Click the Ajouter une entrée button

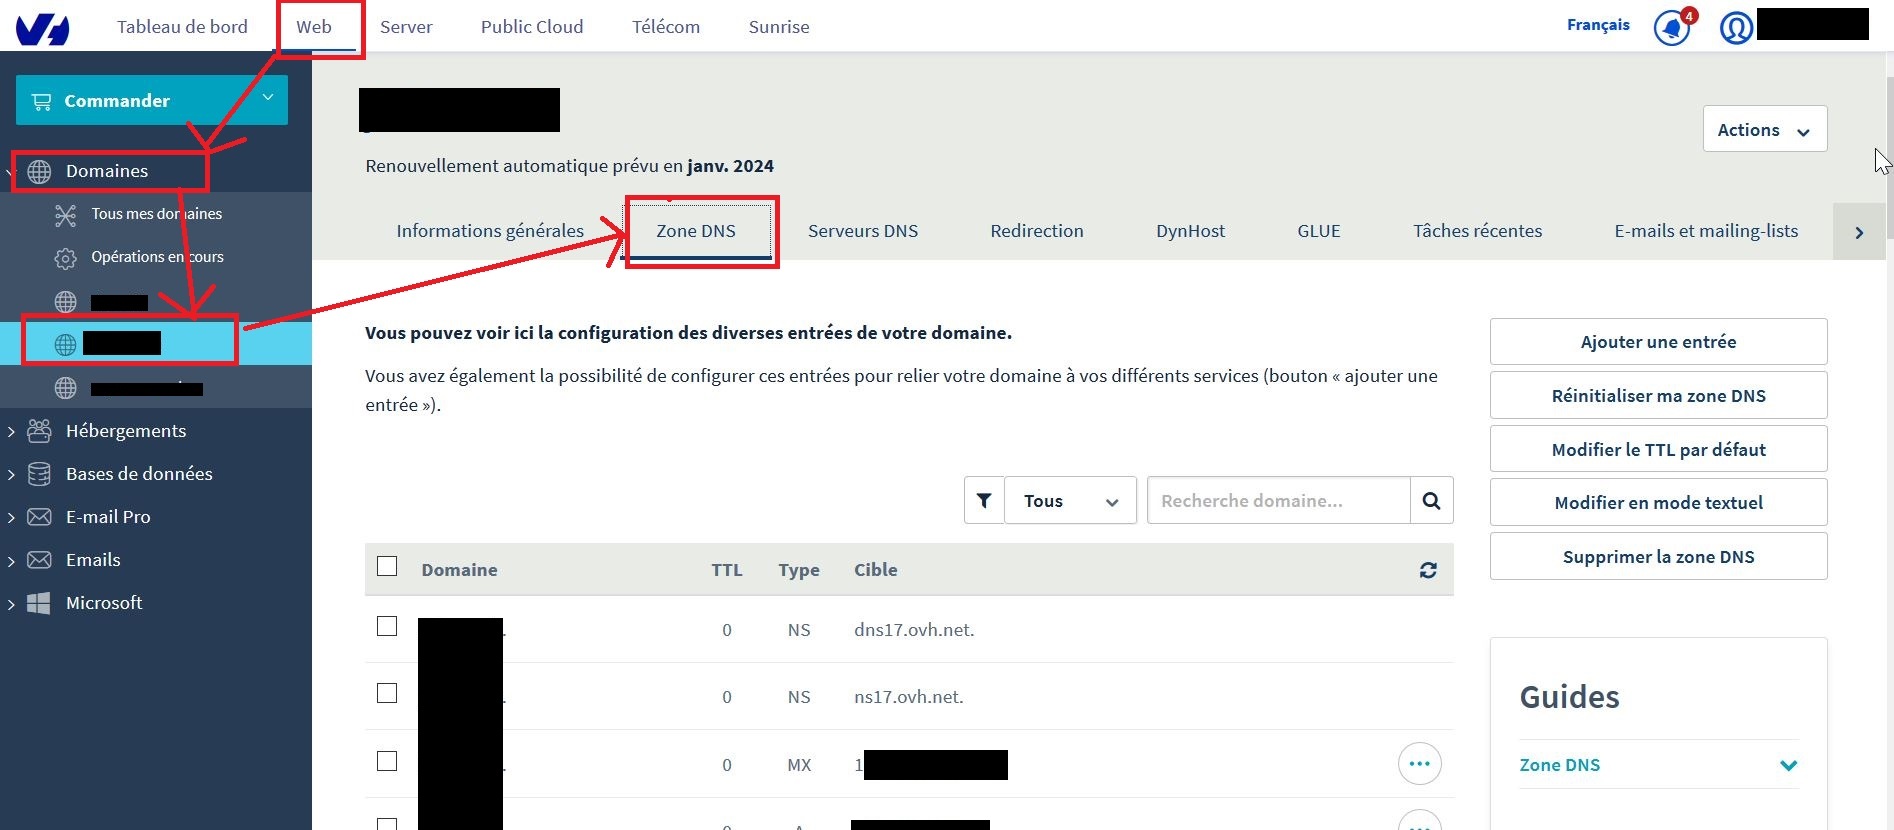pyautogui.click(x=1658, y=342)
